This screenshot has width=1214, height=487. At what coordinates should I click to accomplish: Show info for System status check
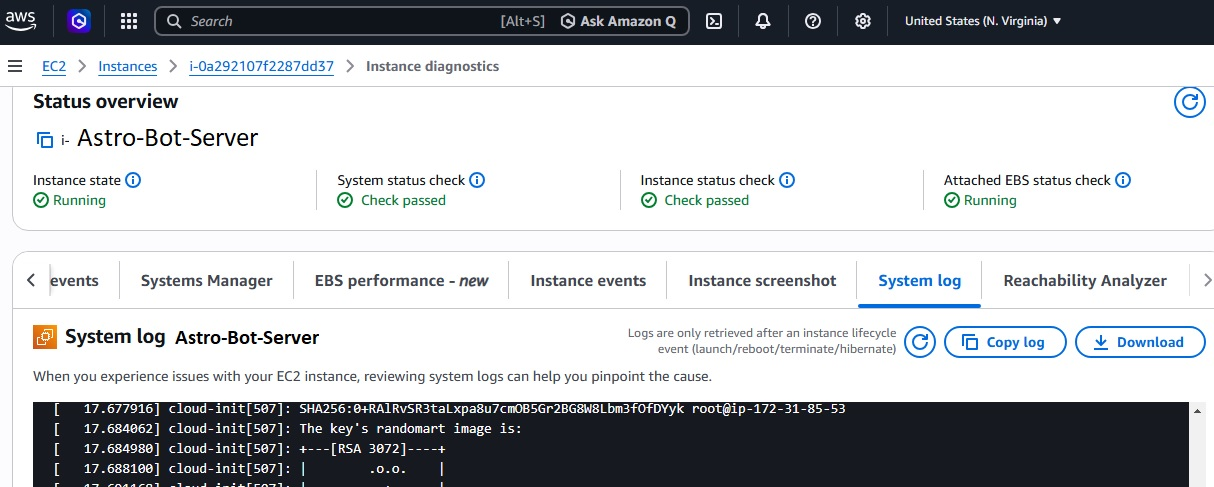[x=477, y=180]
